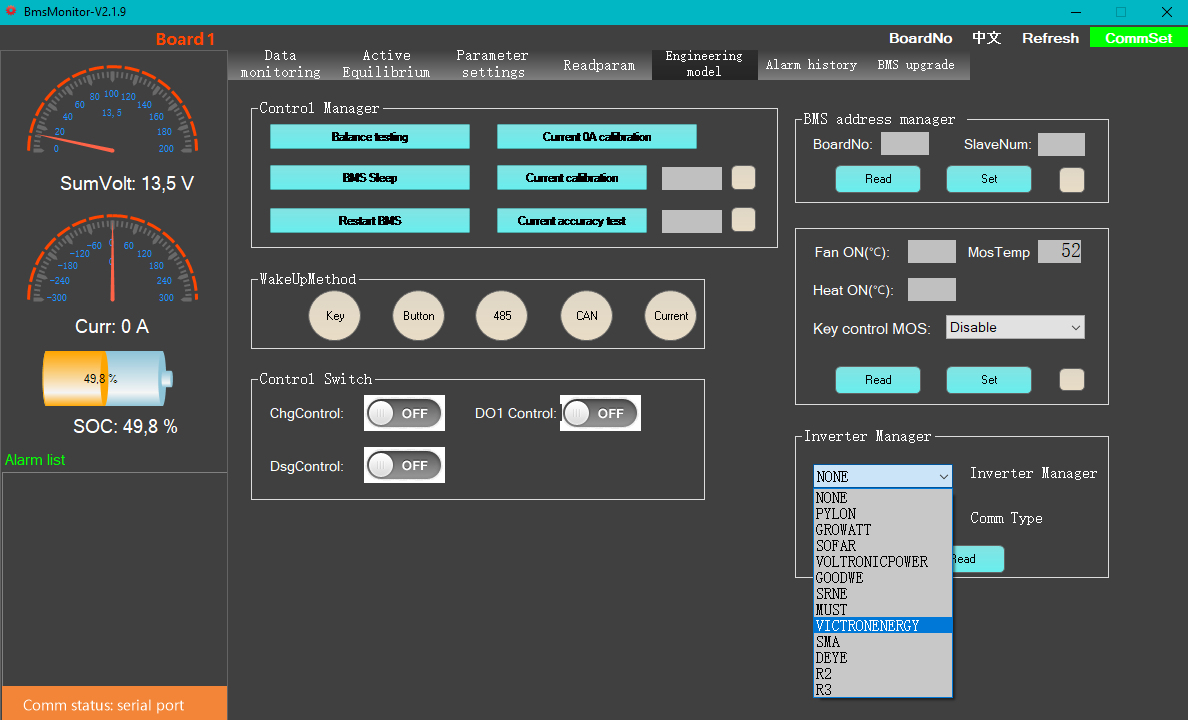
Task: Click status indicator in BMS address manager
Action: click(1071, 180)
